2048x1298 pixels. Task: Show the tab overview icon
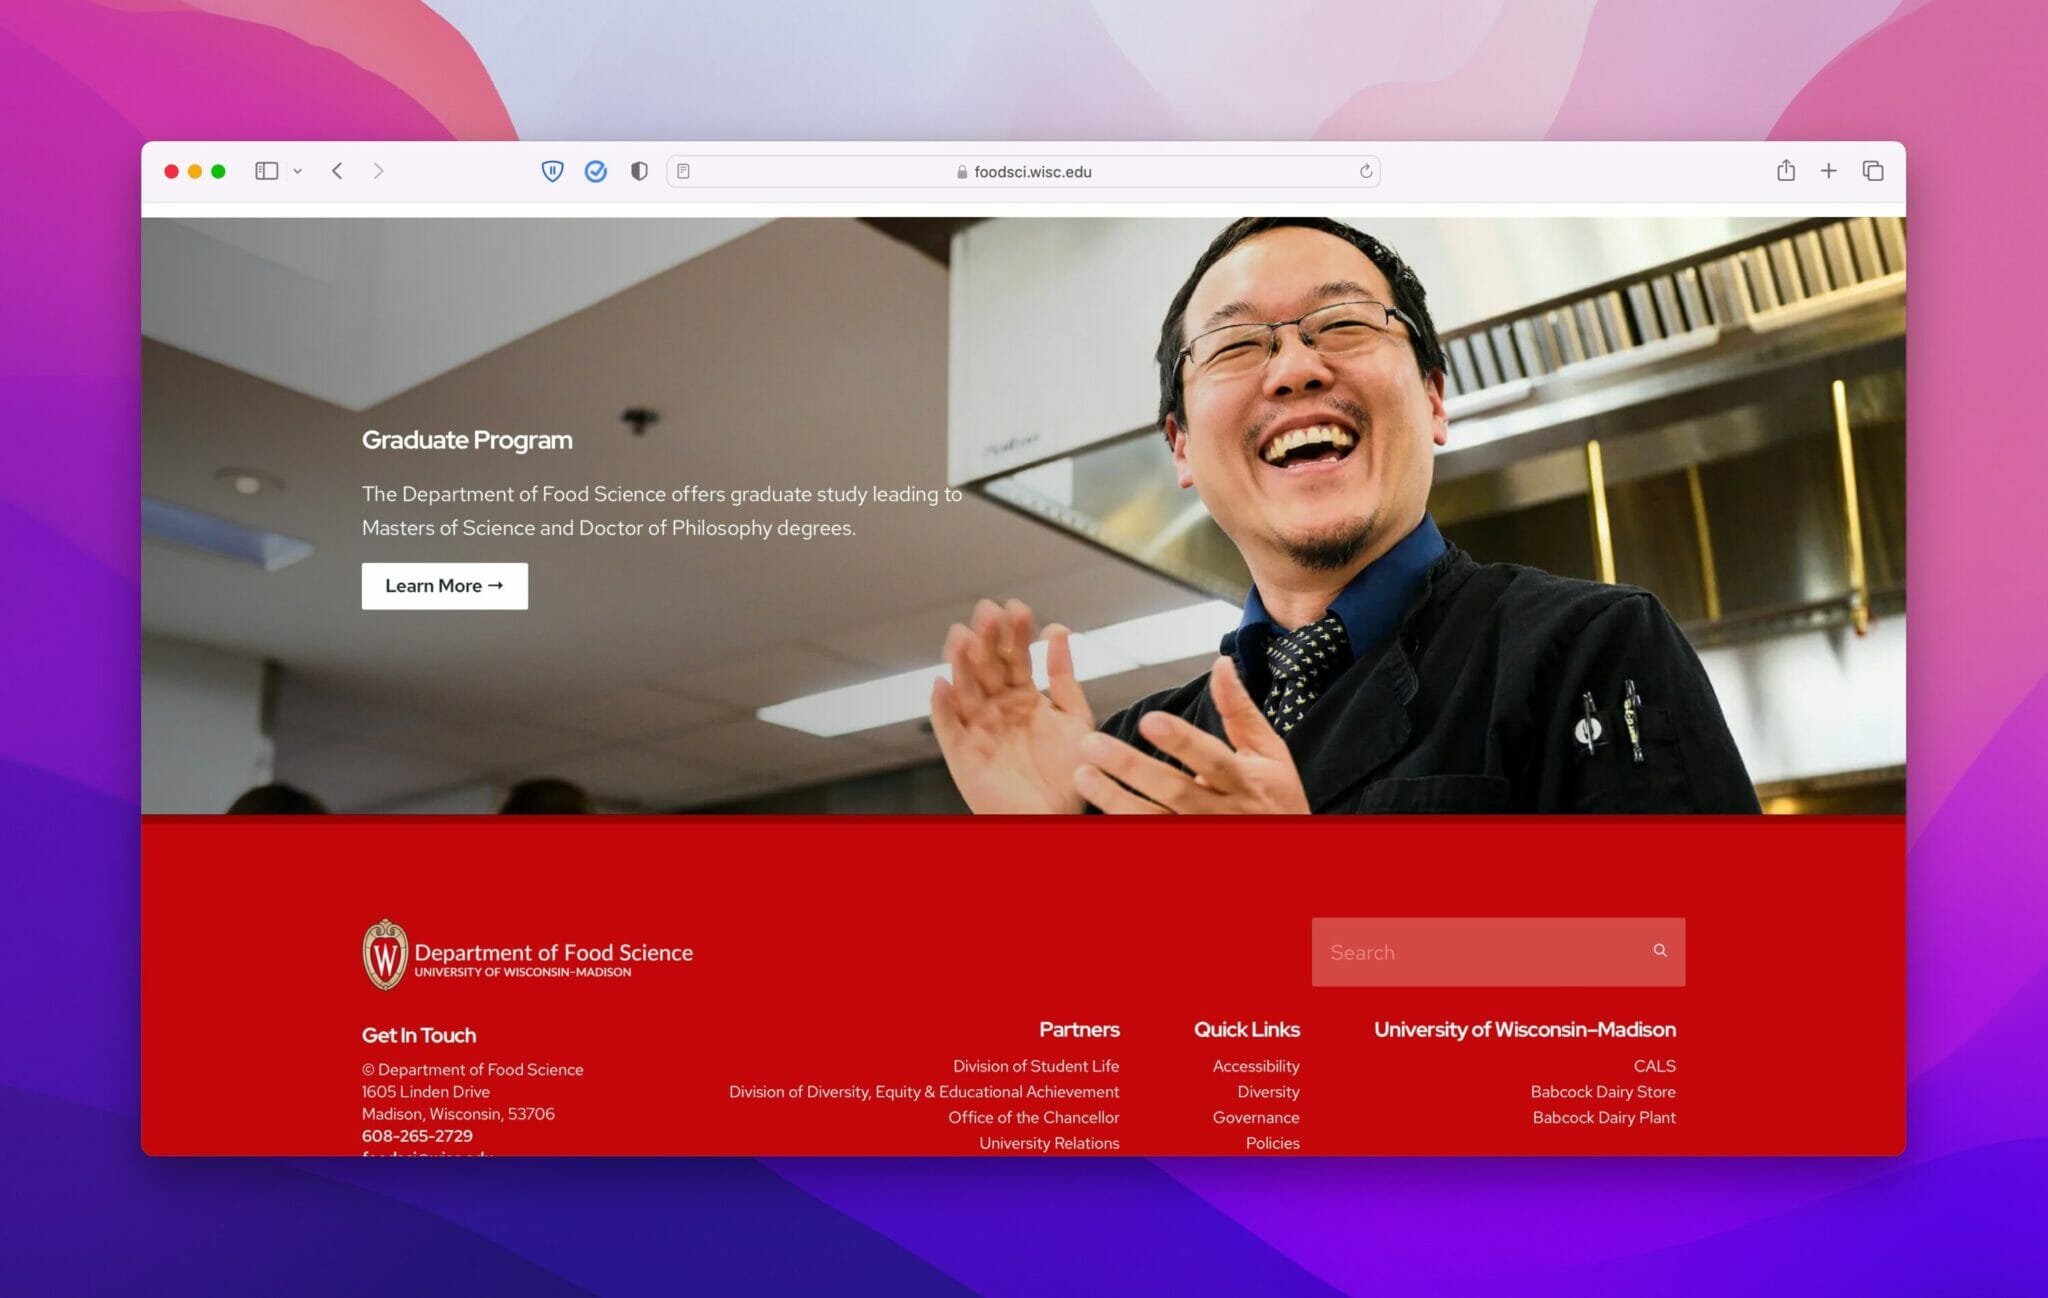coord(1873,171)
